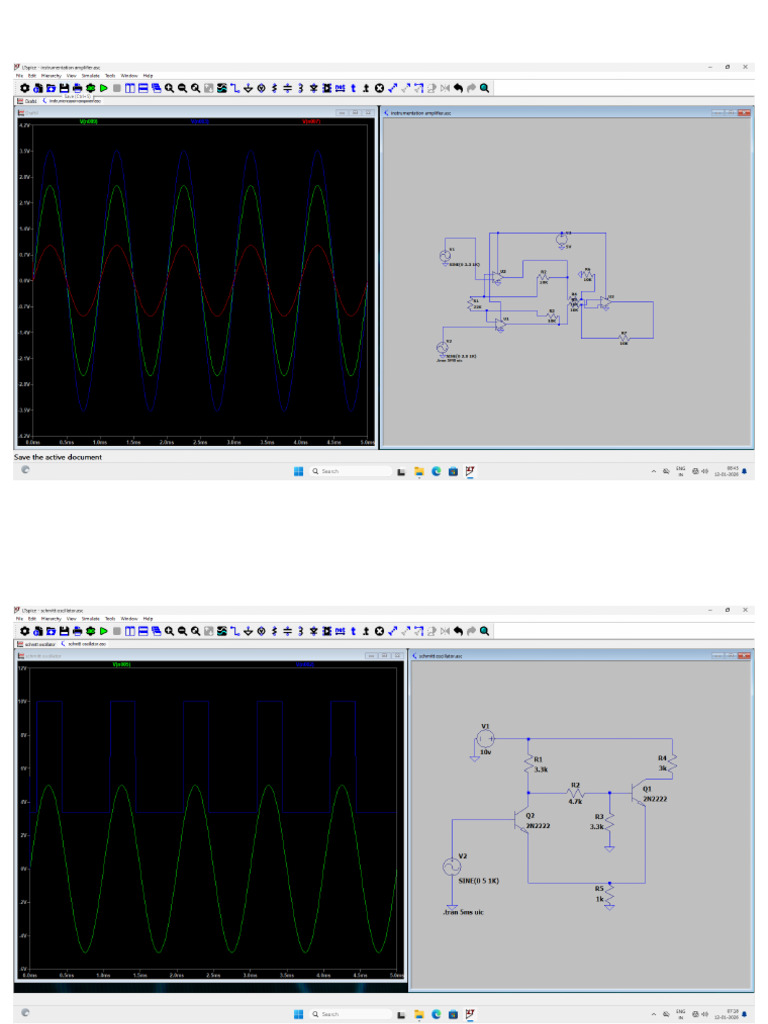The height and width of the screenshot is (1024, 768).
Task: Select Inductor tool in schmitt oscillator window toolbar
Action: (300, 631)
